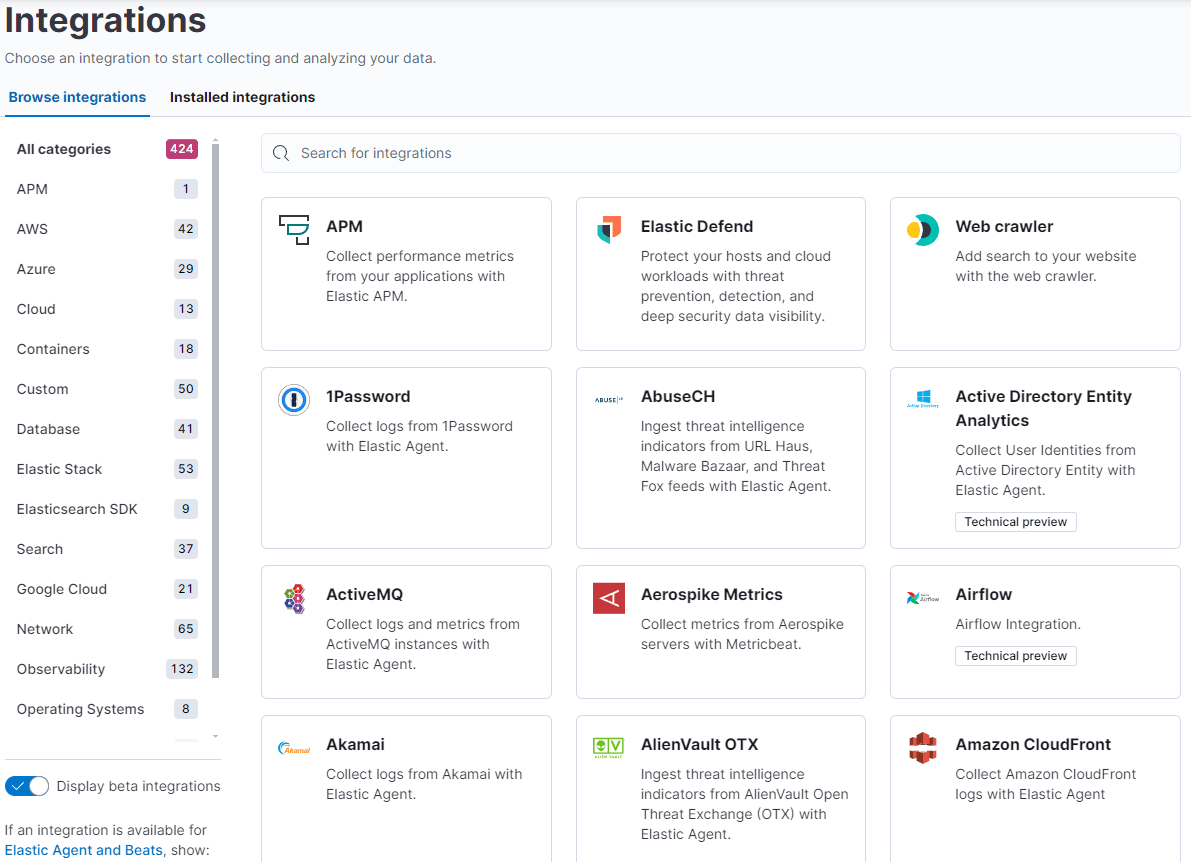
Task: Click the 1Password logo icon
Action: 294,400
